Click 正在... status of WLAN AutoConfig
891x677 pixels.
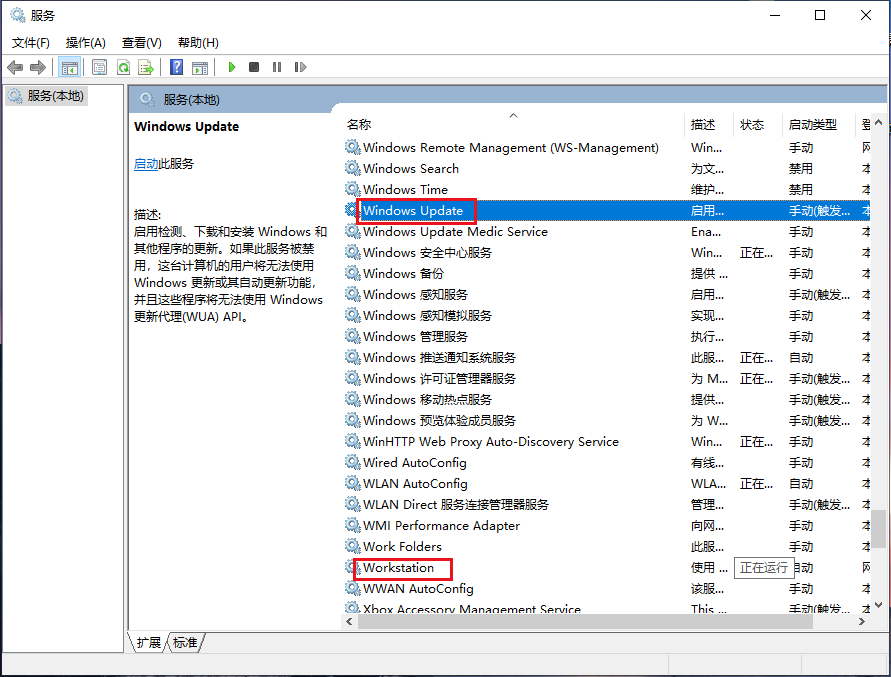click(756, 484)
